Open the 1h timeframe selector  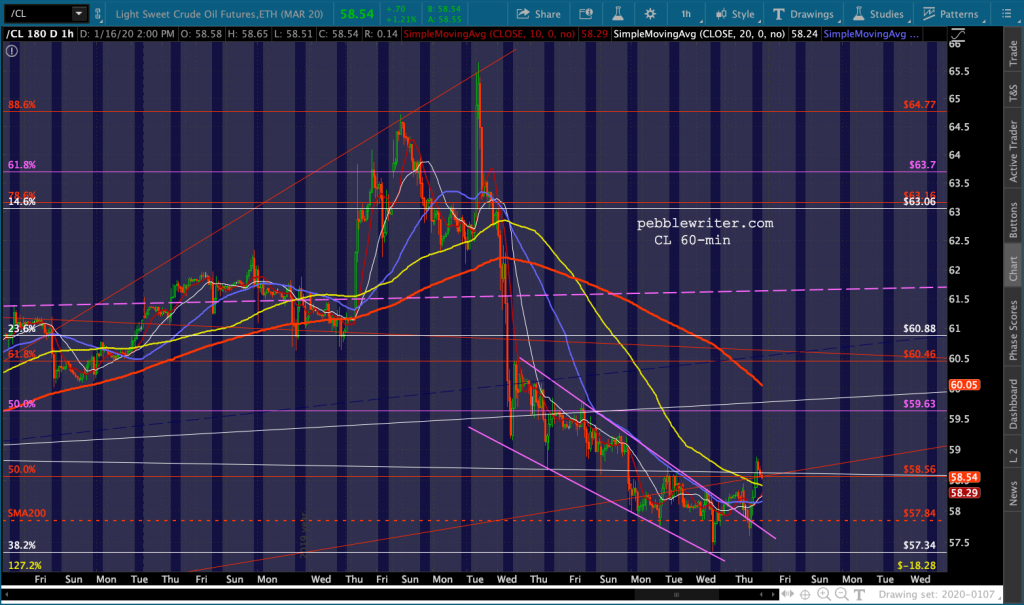(685, 14)
